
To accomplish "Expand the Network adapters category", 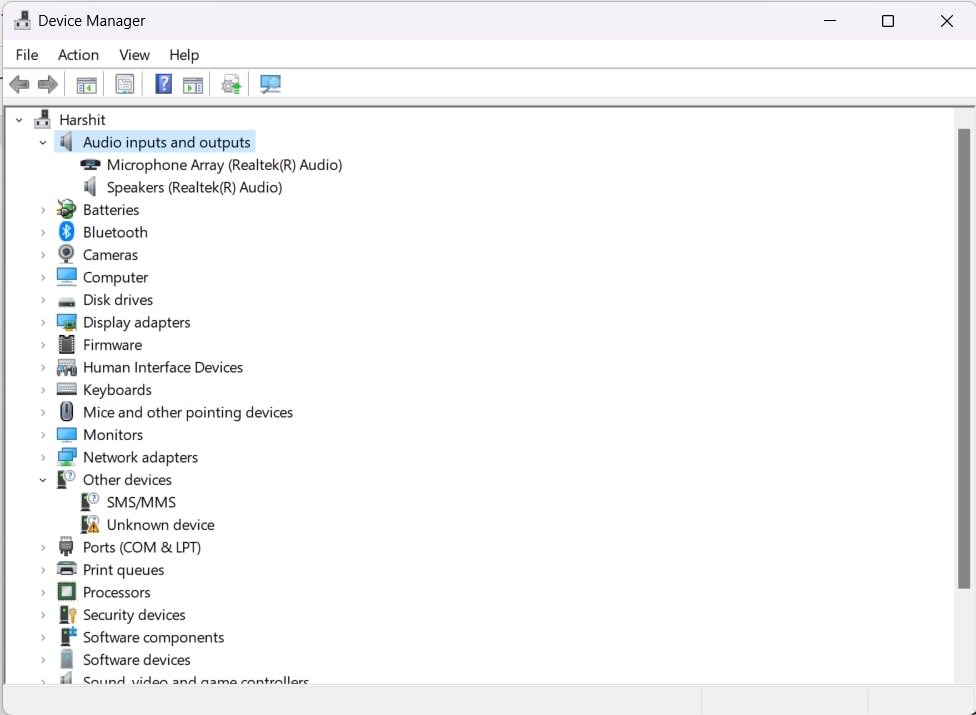I will 43,458.
